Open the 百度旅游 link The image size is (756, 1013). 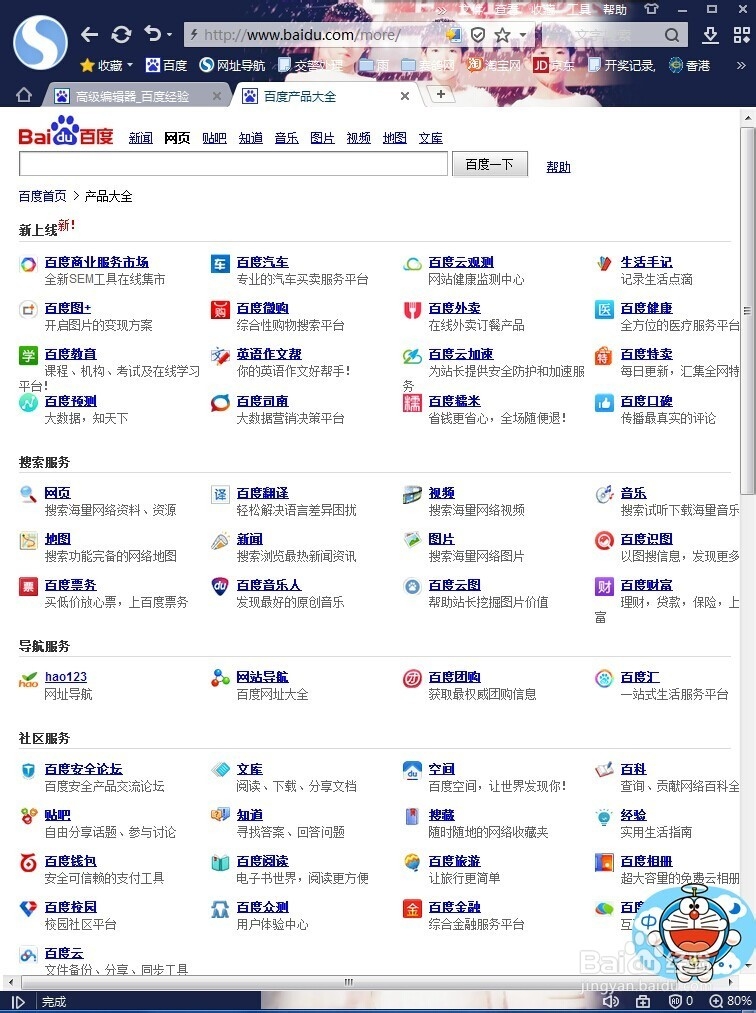[454, 861]
